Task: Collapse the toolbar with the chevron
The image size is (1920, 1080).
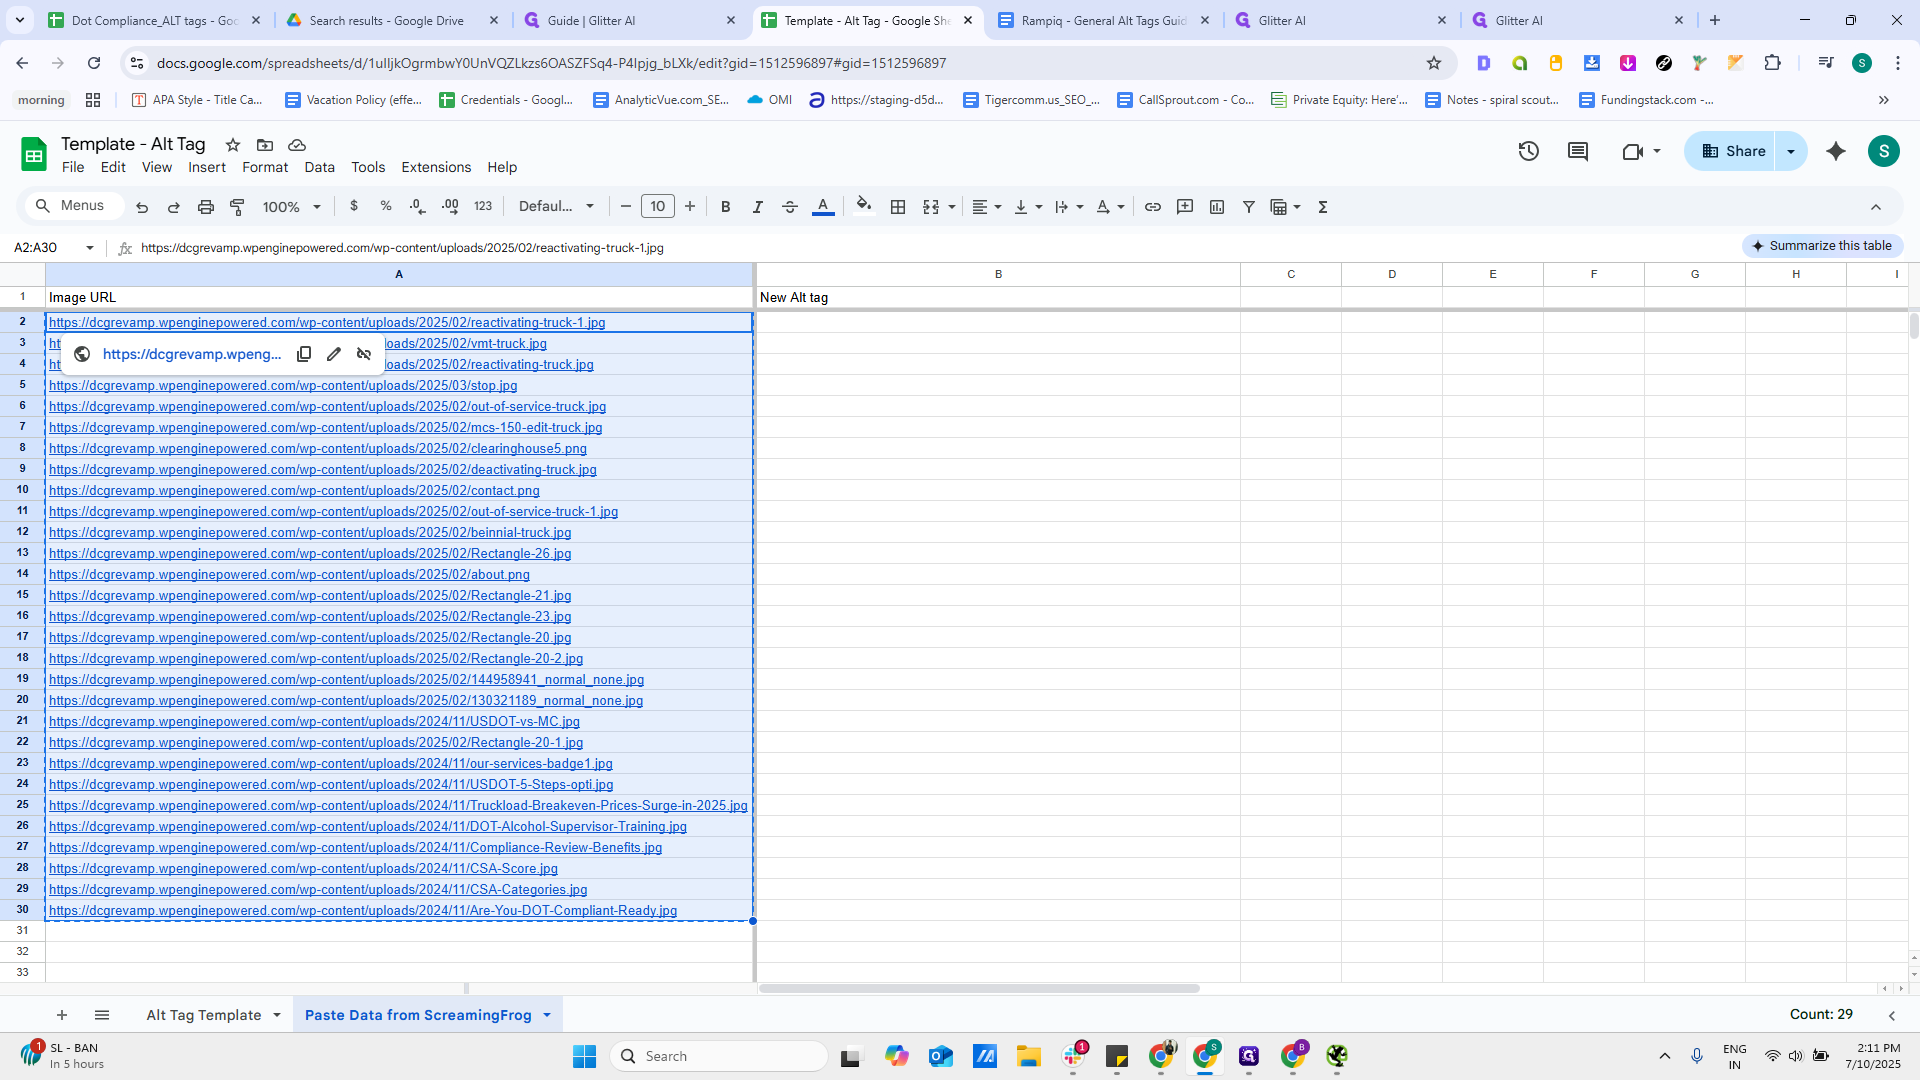Action: (x=1877, y=207)
